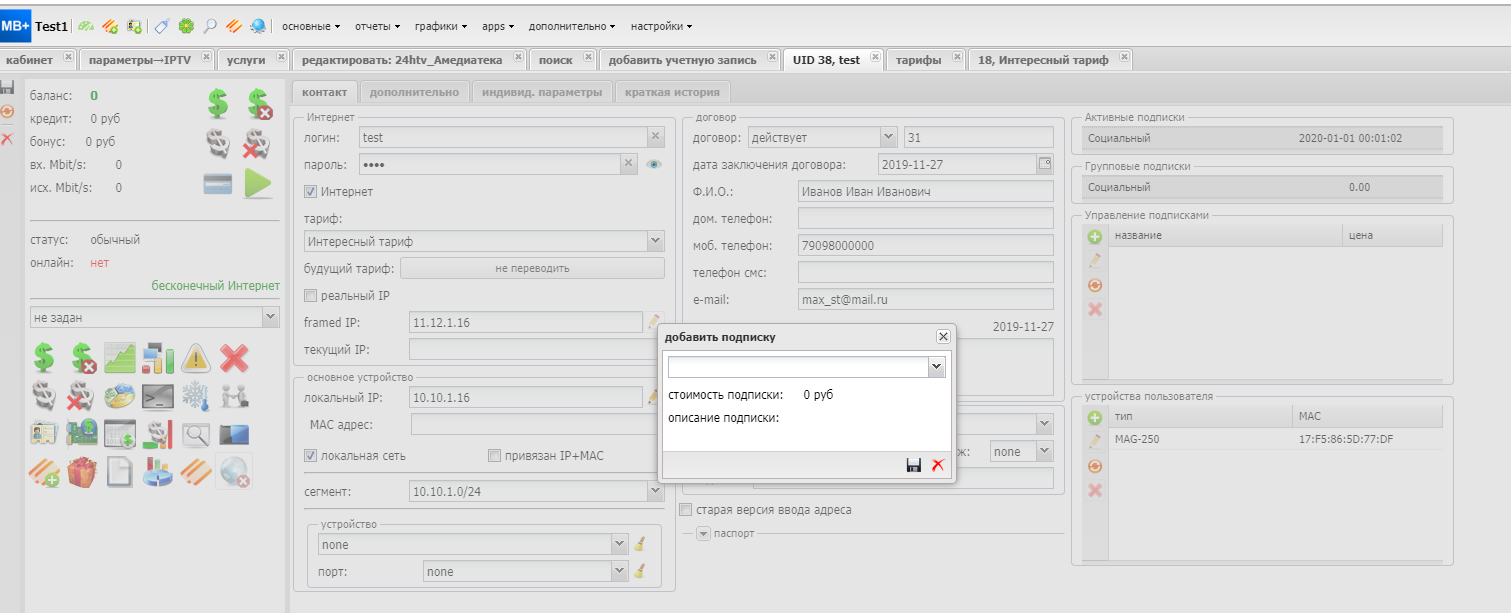Screen dimensions: 1511x613
Task: Click the Ф.И.О. input field
Action: pos(925,191)
